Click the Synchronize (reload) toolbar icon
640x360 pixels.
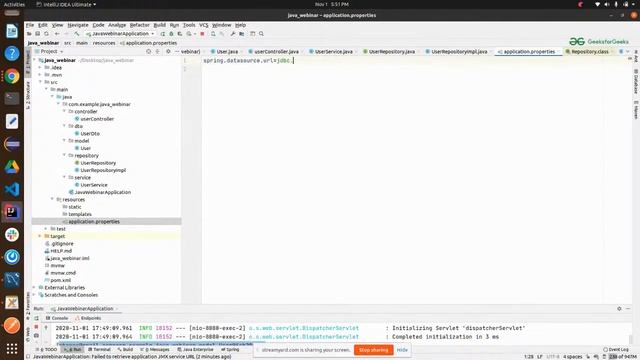[47, 34]
